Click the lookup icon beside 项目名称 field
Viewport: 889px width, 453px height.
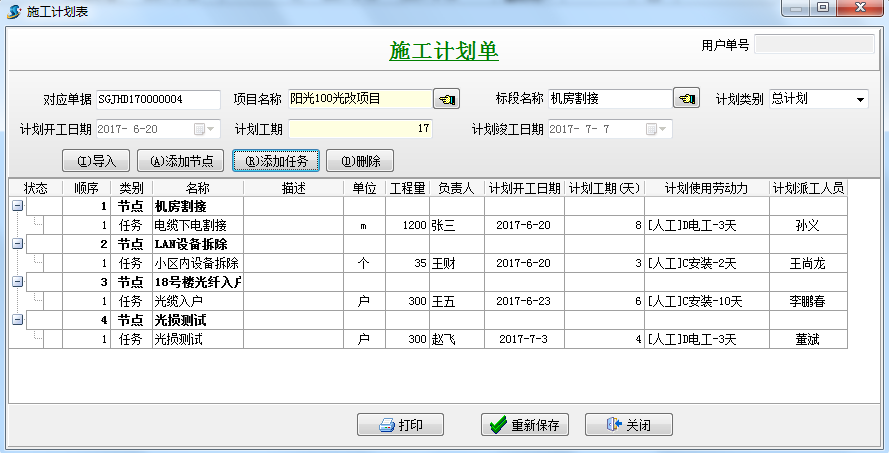point(446,99)
